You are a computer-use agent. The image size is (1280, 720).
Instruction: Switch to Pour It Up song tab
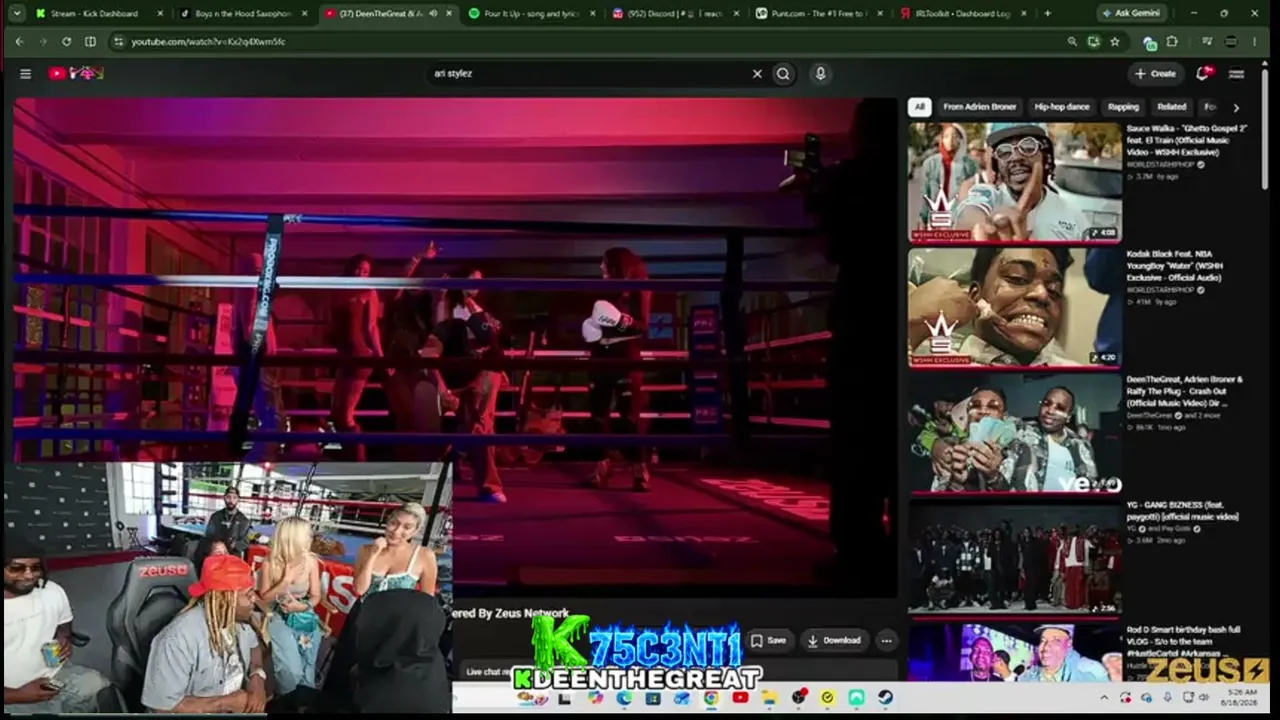click(531, 13)
